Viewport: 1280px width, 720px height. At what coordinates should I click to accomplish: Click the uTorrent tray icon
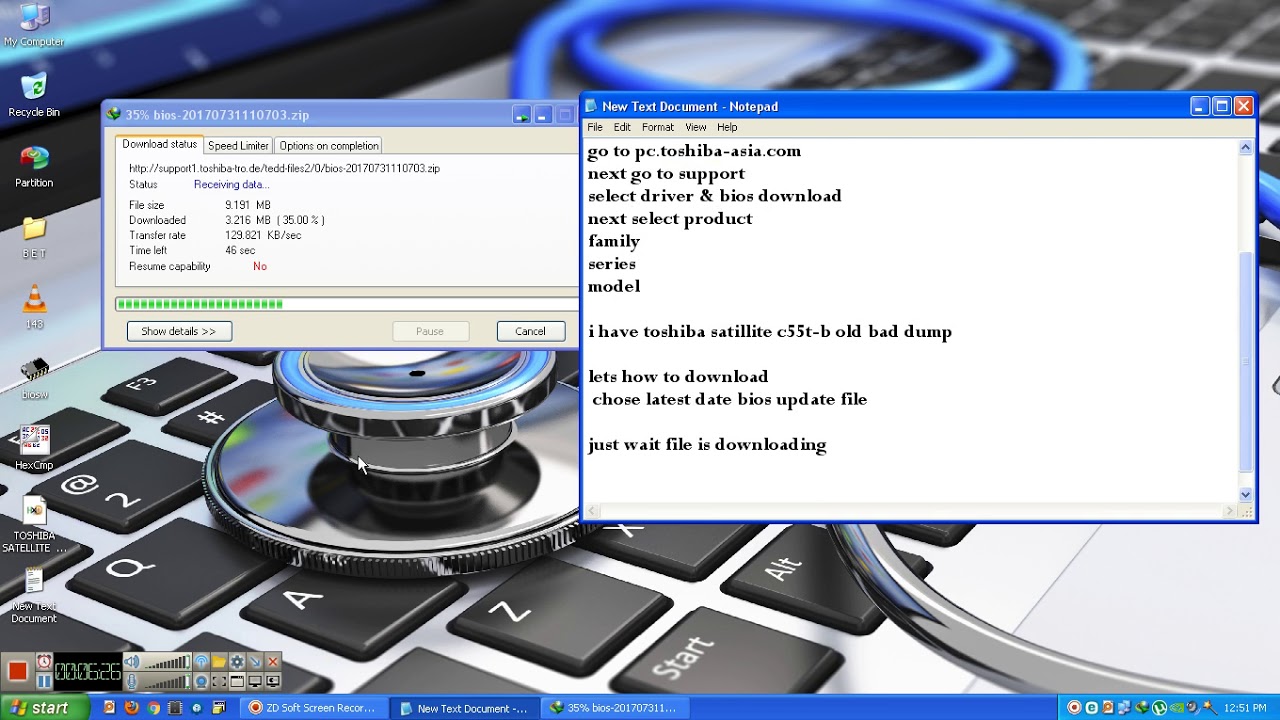[x=1160, y=707]
